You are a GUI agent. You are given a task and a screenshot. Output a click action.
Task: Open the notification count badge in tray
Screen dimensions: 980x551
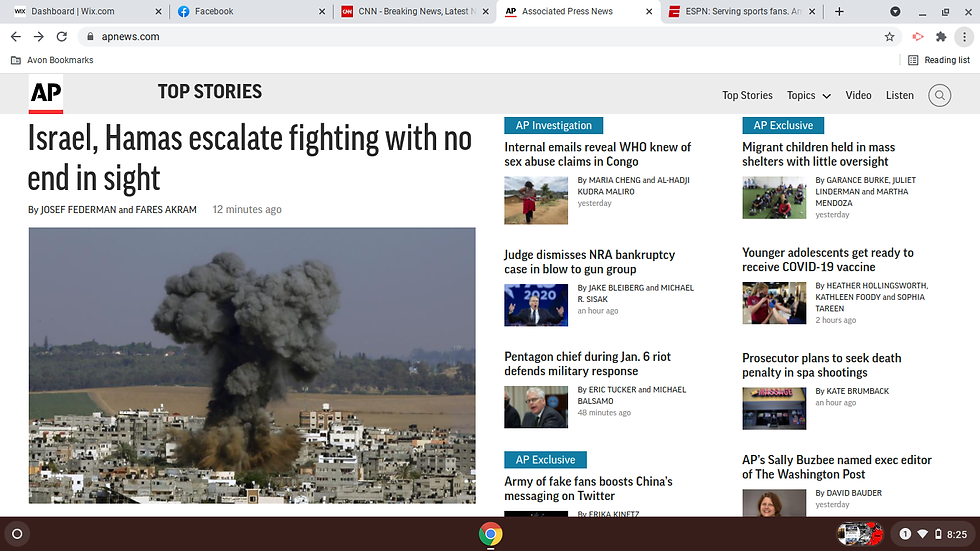[x=904, y=534]
